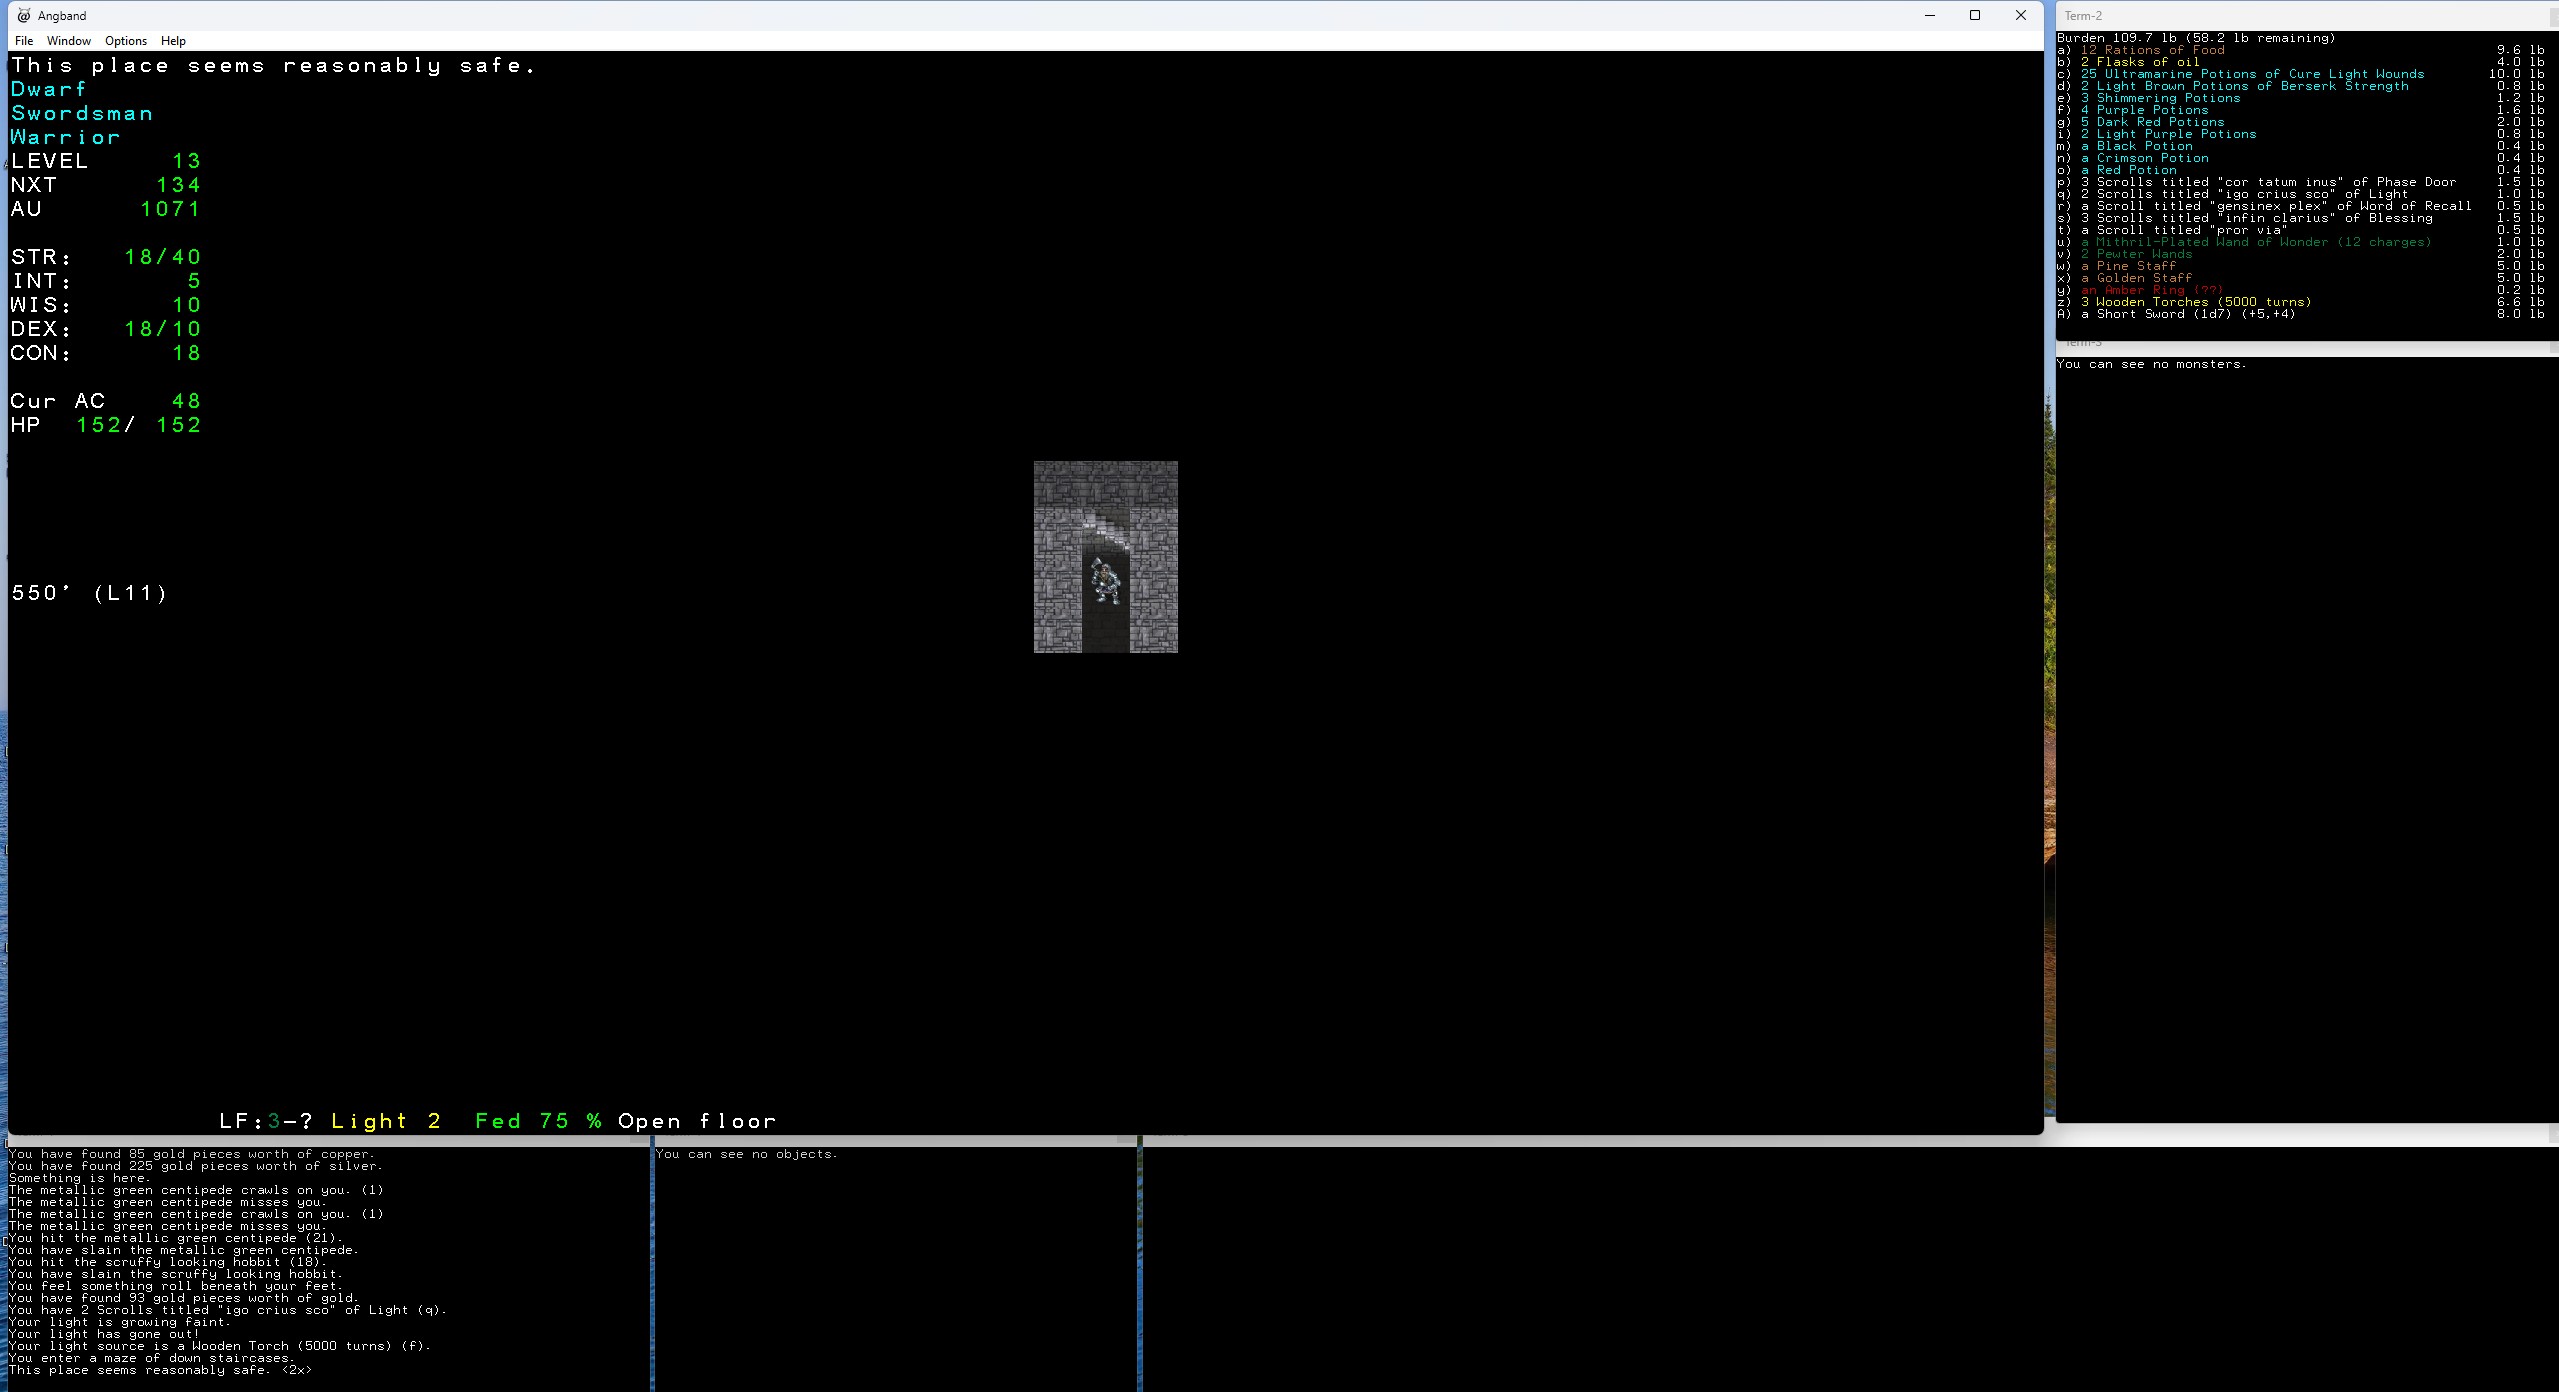Click the HP 152/152 line
This screenshot has height=1392, width=2559.
click(106, 425)
